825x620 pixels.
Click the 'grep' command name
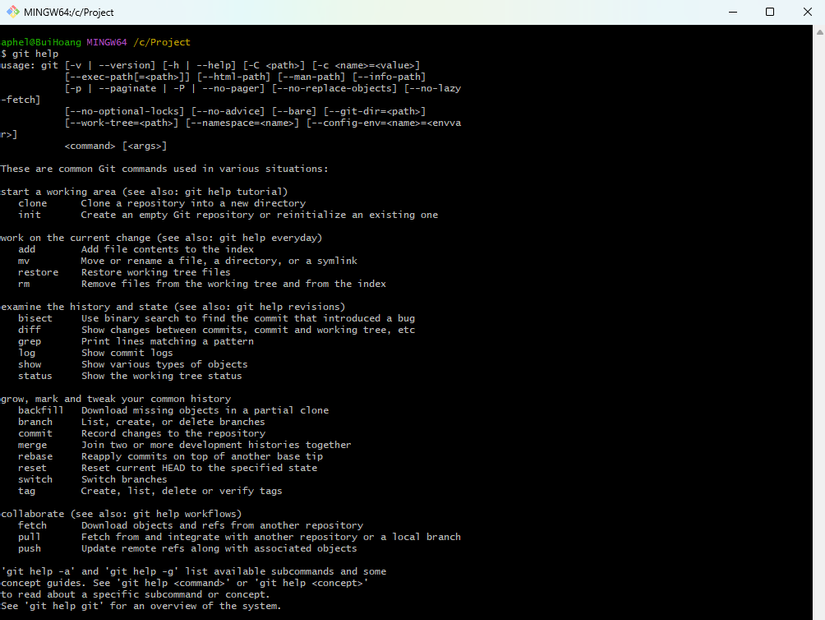29,342
